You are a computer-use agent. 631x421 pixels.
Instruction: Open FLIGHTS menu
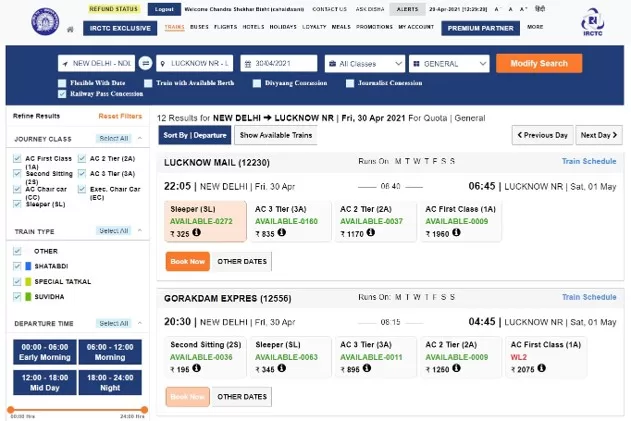point(225,27)
